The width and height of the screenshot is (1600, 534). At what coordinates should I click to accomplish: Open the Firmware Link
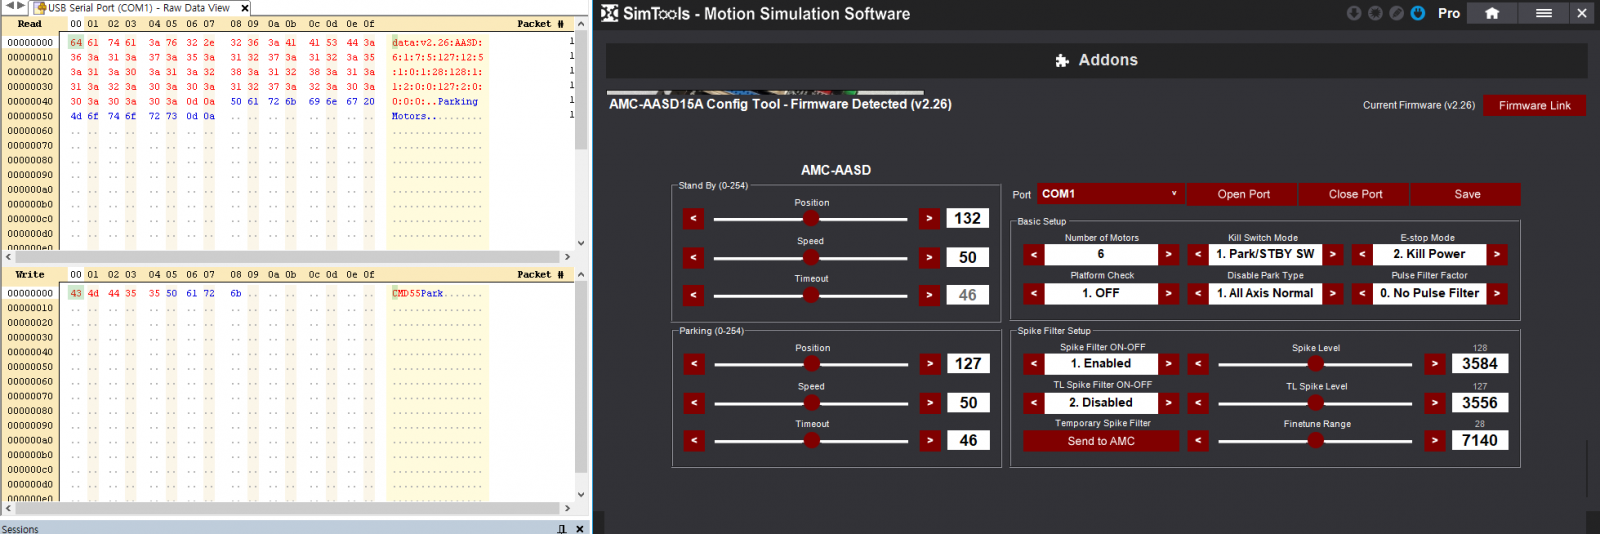pyautogui.click(x=1535, y=105)
